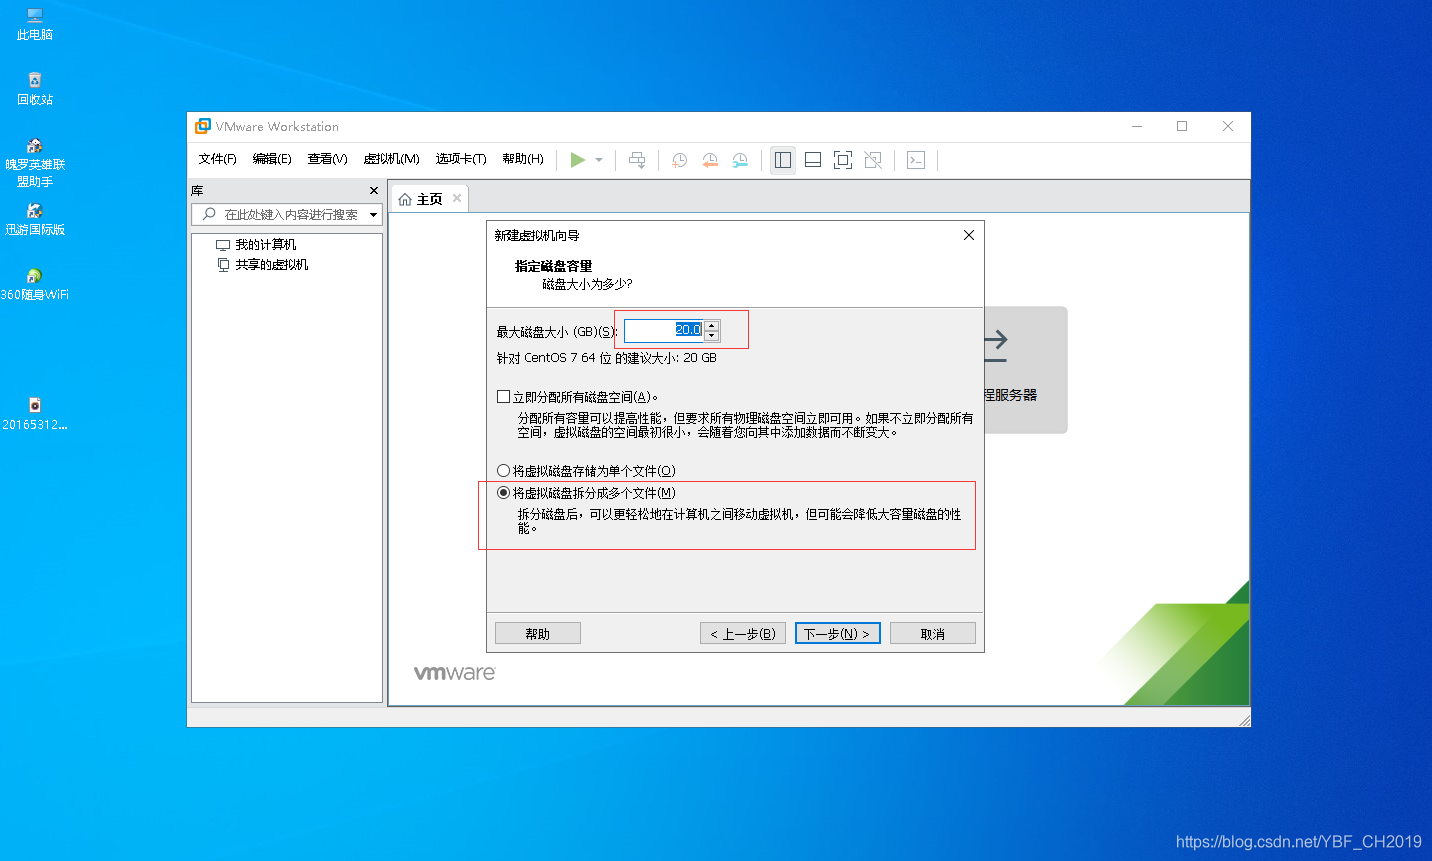The image size is (1432, 861).
Task: Close the library panel with its X
Action: point(374,190)
